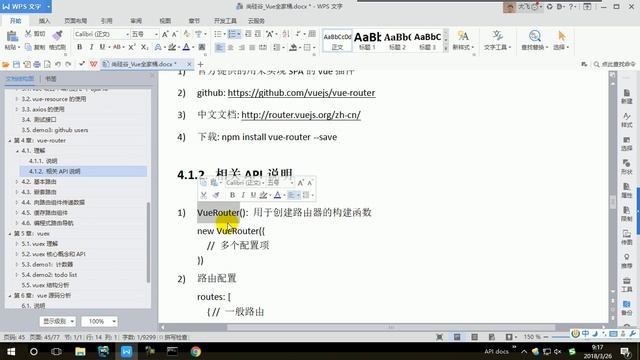
Task: Apply the 标题 1 heading style
Action: 367,40
